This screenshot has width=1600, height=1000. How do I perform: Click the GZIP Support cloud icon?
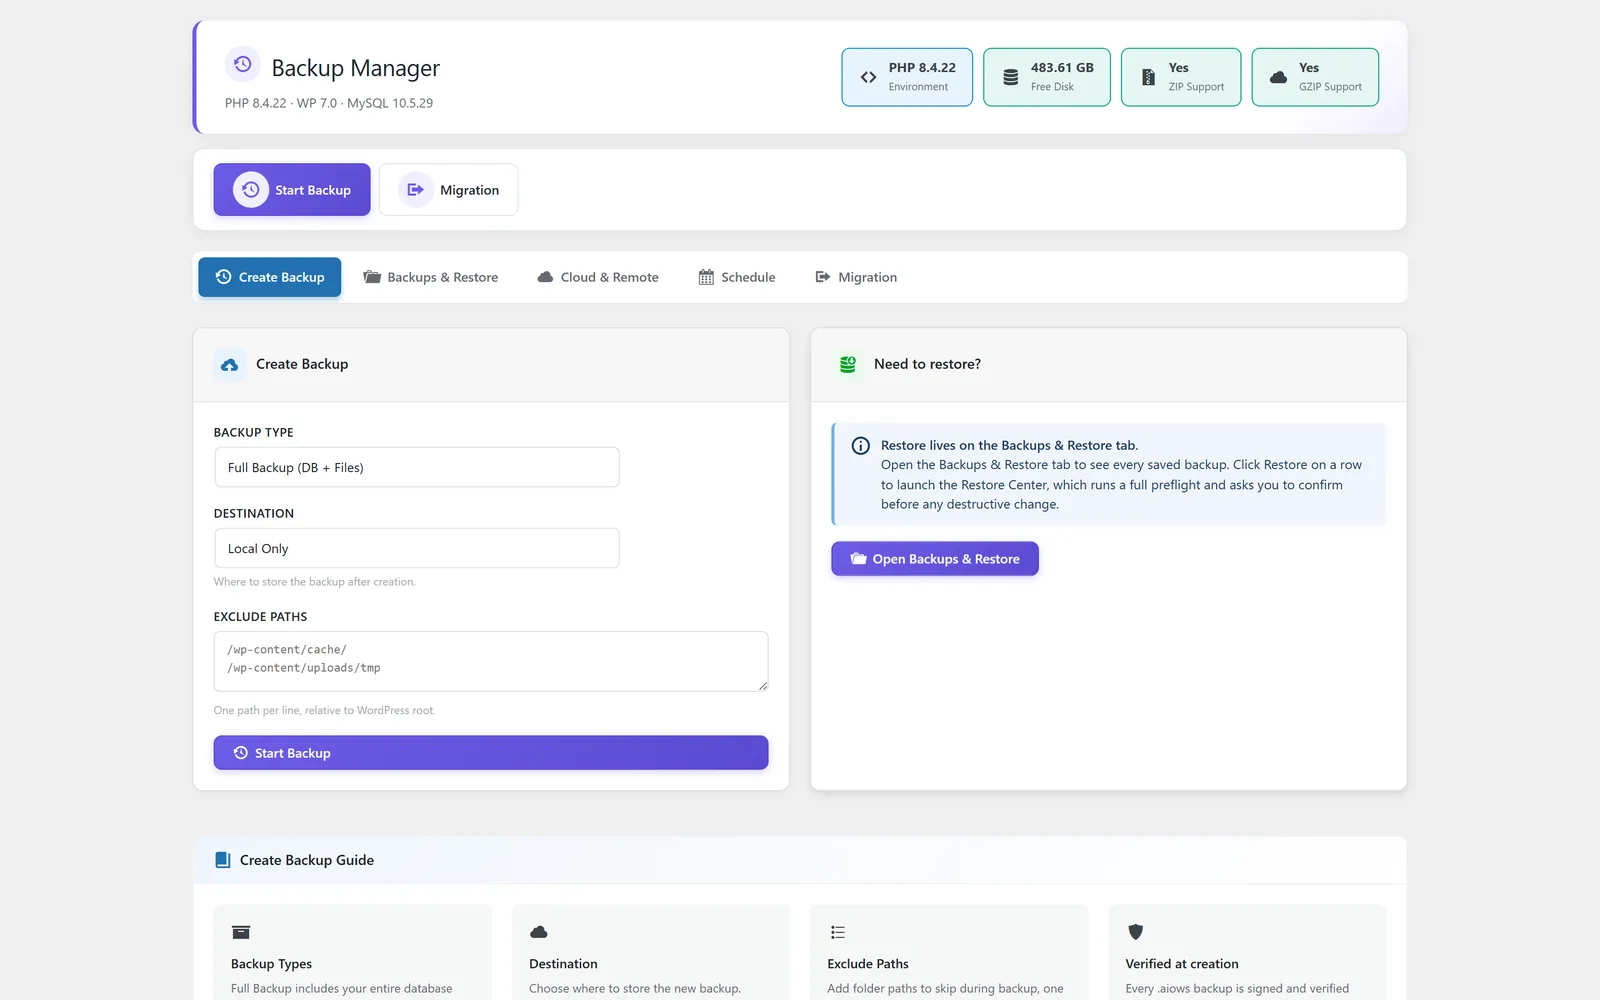pos(1278,77)
